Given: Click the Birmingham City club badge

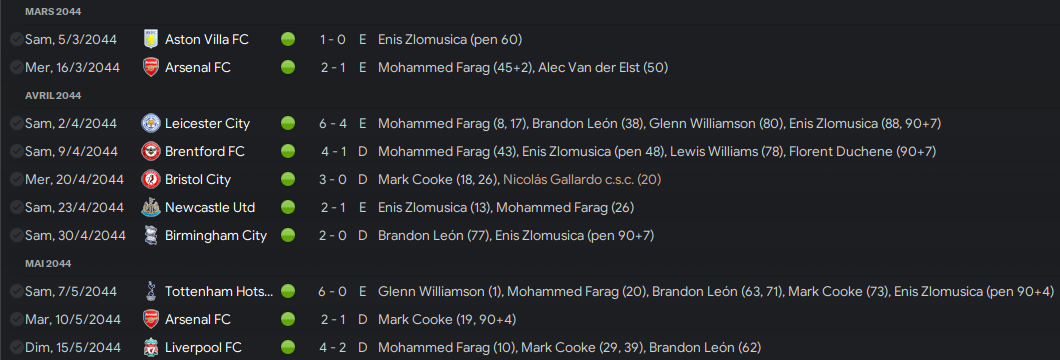Looking at the screenshot, I should [150, 236].
